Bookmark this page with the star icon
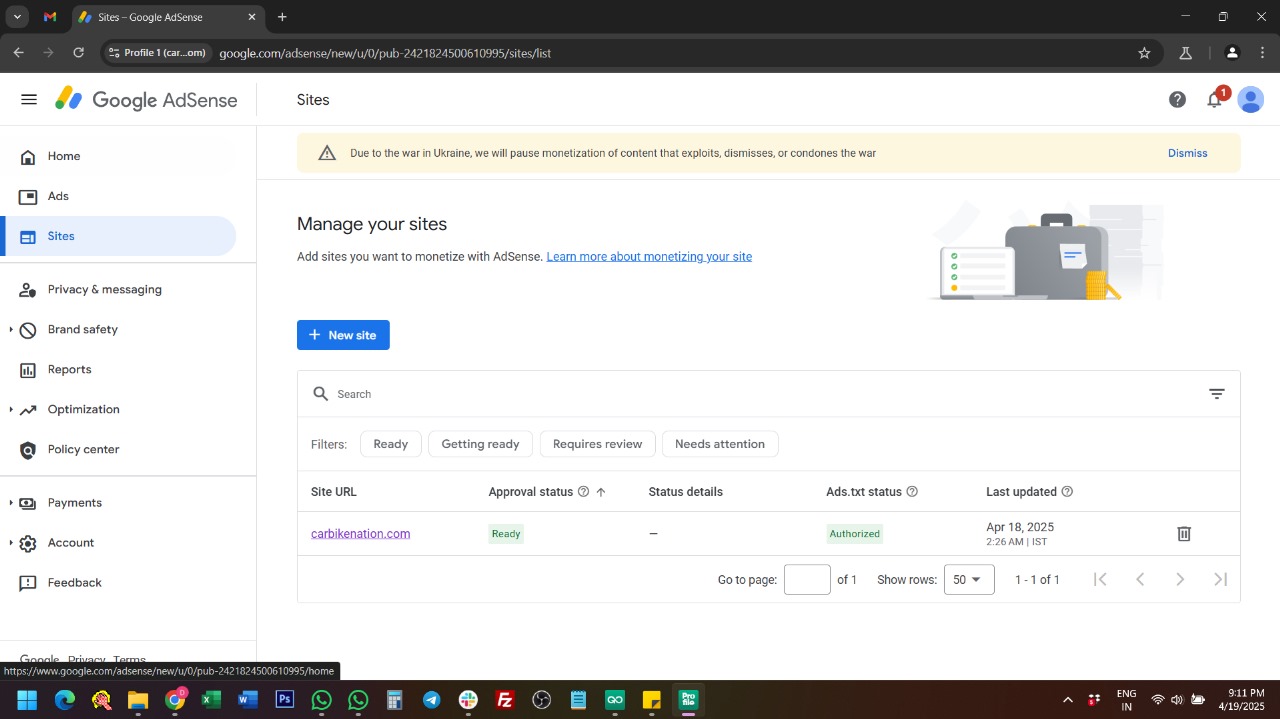This screenshot has width=1280, height=719. pos(1144,53)
